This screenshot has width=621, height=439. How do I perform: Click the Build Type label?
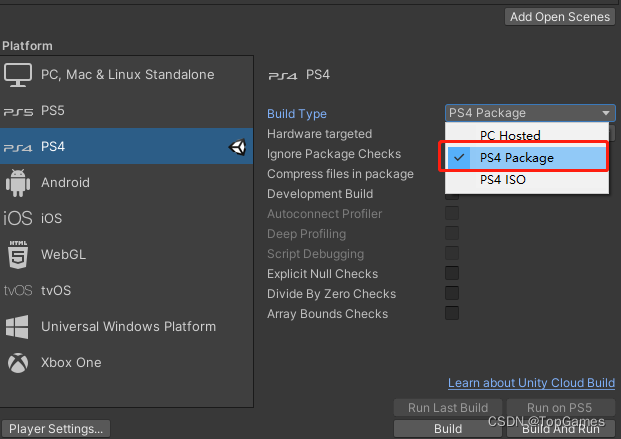coord(297,114)
